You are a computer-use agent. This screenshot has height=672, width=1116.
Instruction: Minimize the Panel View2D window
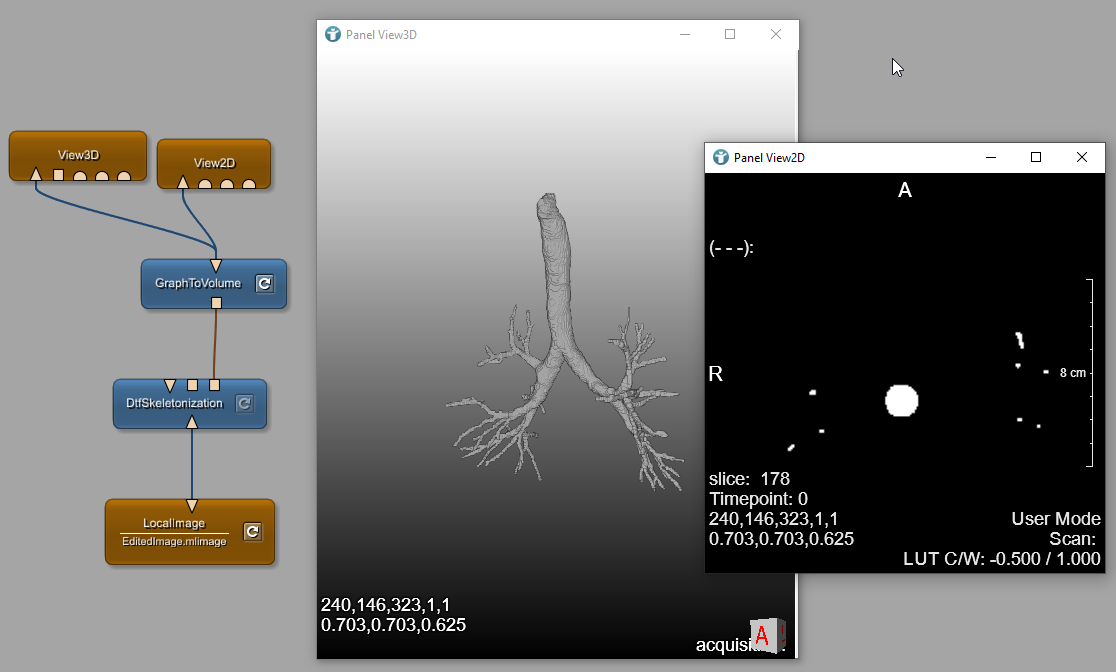(991, 157)
